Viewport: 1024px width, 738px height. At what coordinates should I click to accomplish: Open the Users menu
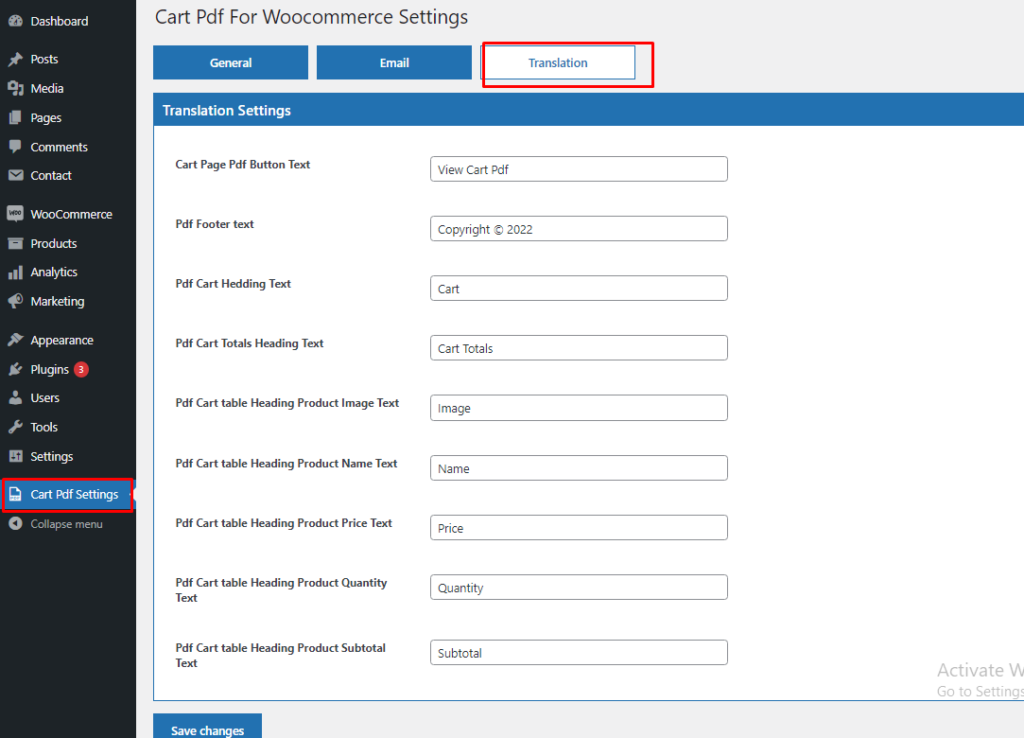[x=68, y=398]
